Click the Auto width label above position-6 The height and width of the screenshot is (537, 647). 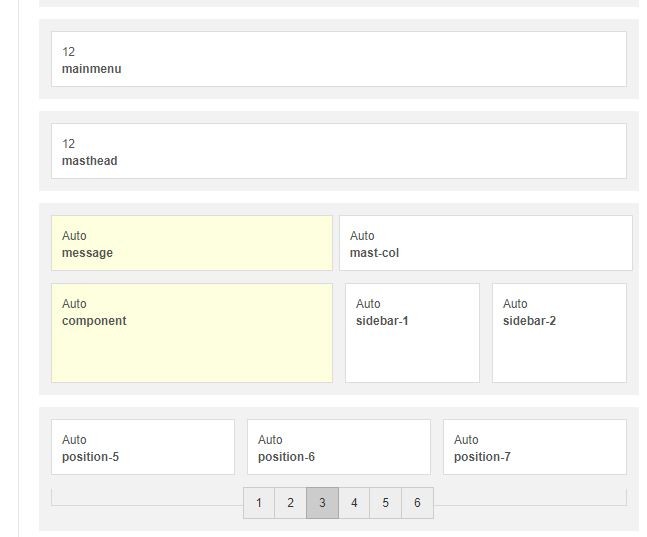[270, 440]
